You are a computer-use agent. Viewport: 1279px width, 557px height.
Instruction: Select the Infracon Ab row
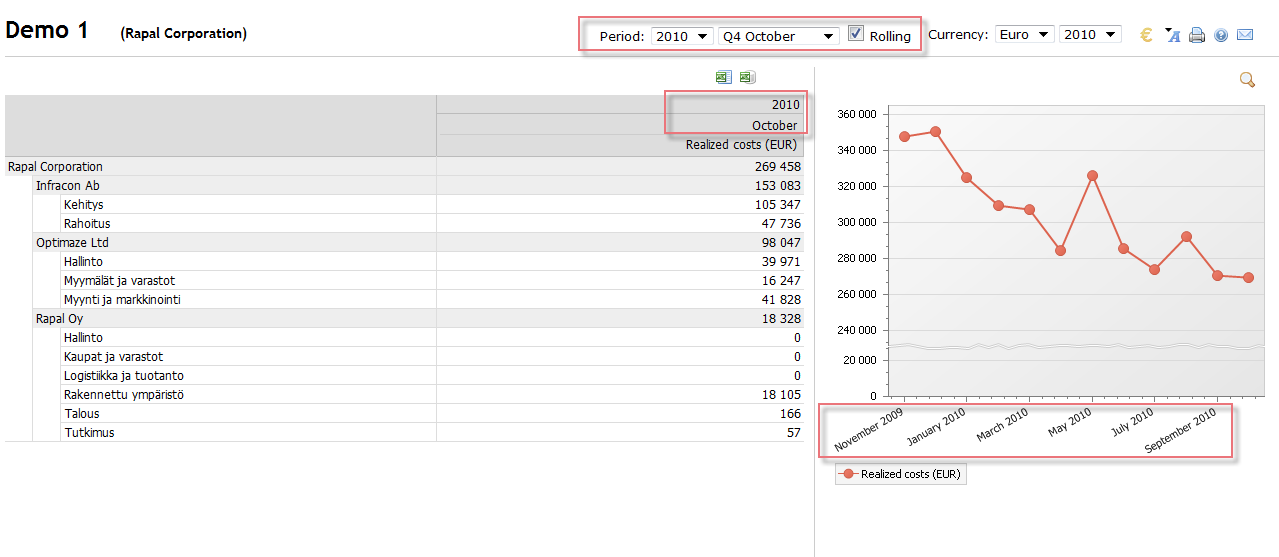tap(68, 186)
